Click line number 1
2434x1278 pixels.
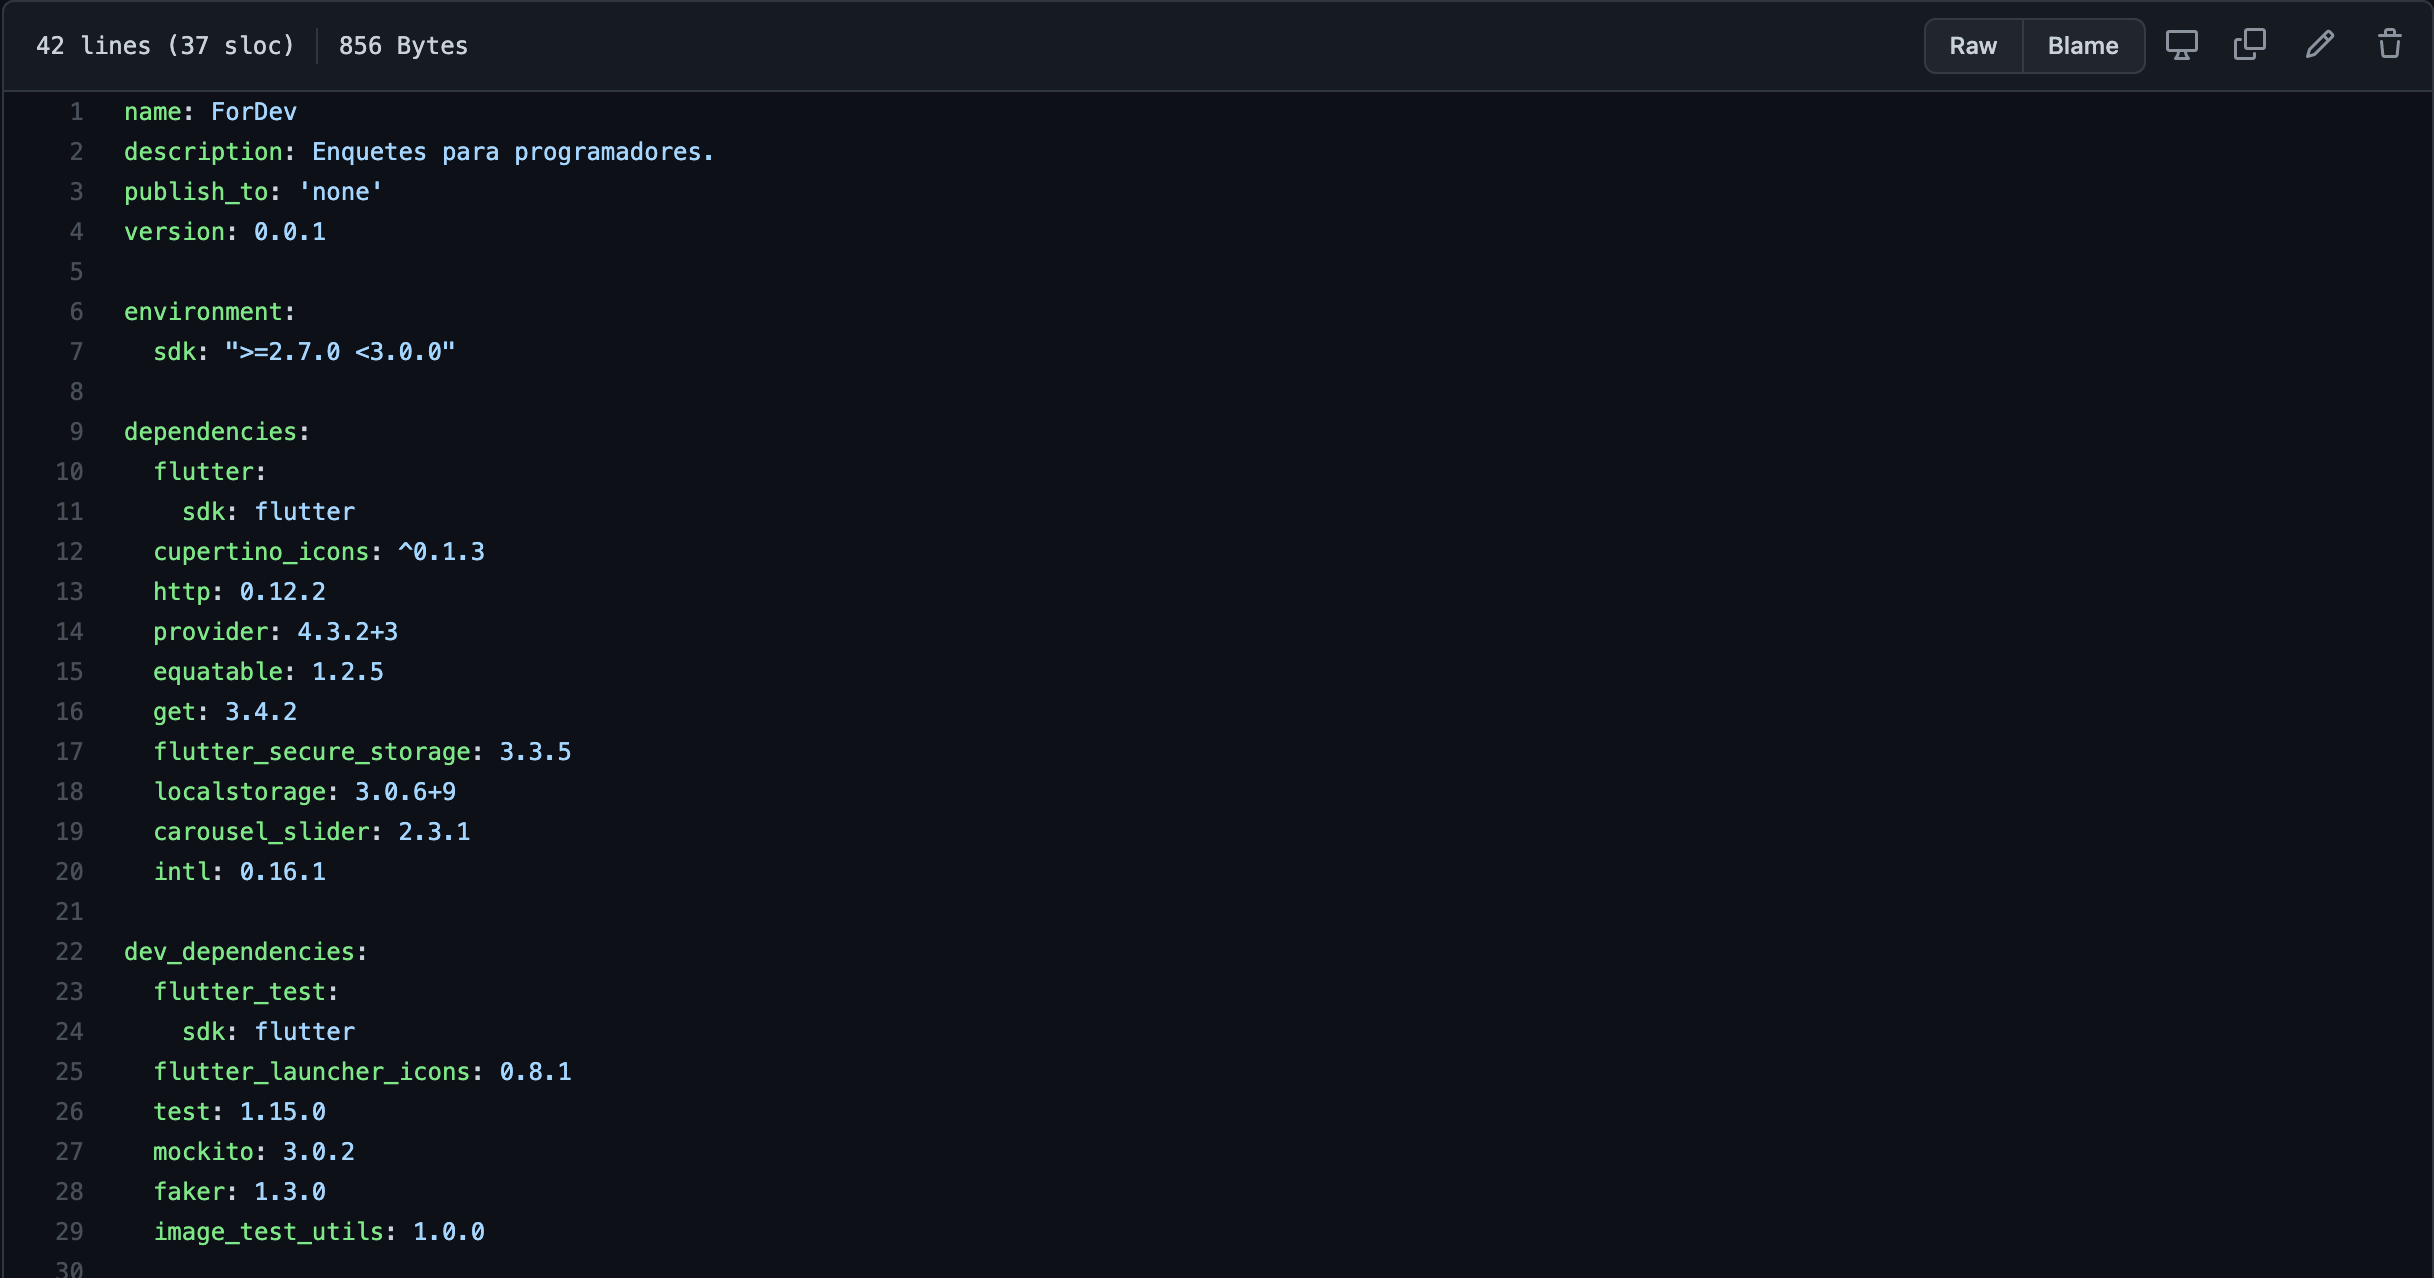tap(76, 112)
